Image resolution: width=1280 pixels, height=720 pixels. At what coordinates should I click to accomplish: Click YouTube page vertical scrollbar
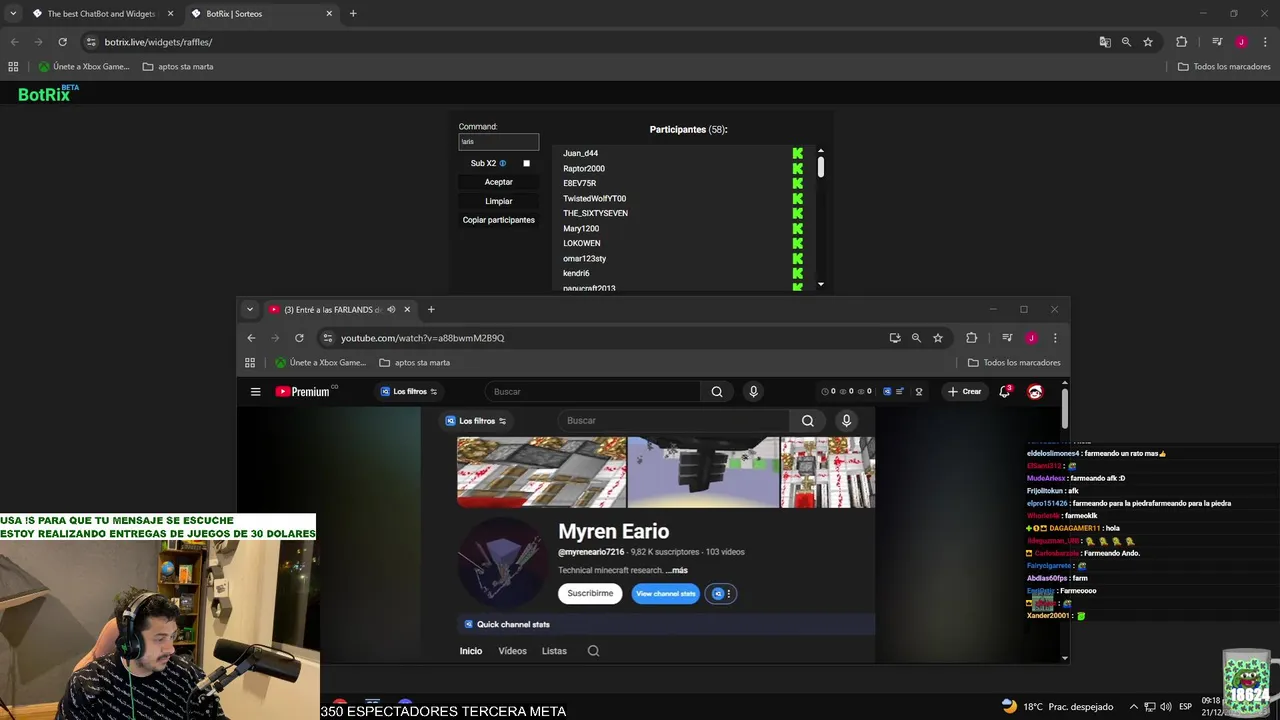coord(1065,408)
